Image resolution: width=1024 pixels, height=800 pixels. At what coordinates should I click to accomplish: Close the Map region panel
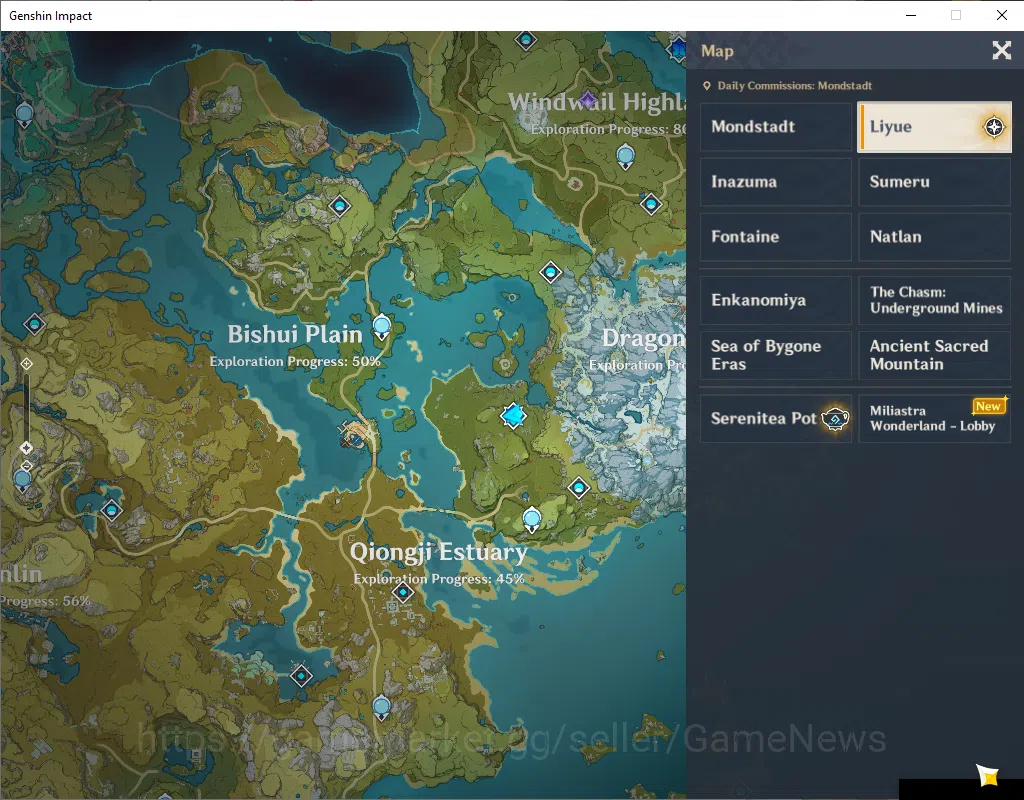pos(1001,50)
